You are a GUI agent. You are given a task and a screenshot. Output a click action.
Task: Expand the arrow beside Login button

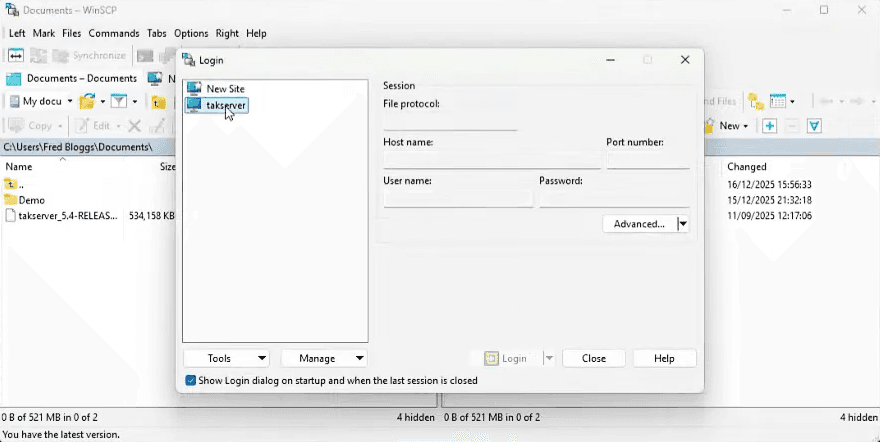coord(549,358)
